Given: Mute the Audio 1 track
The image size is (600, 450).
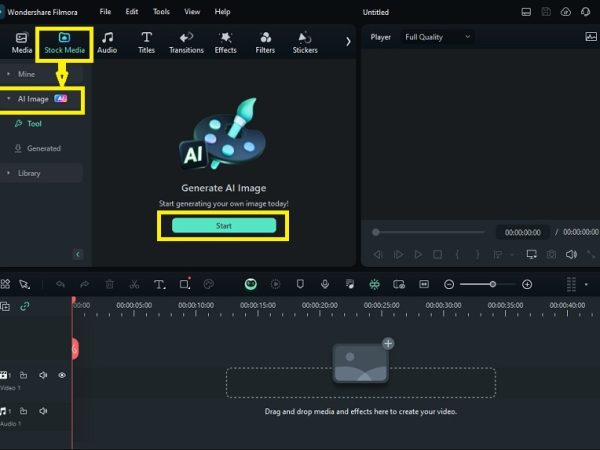Looking at the screenshot, I should (x=43, y=411).
